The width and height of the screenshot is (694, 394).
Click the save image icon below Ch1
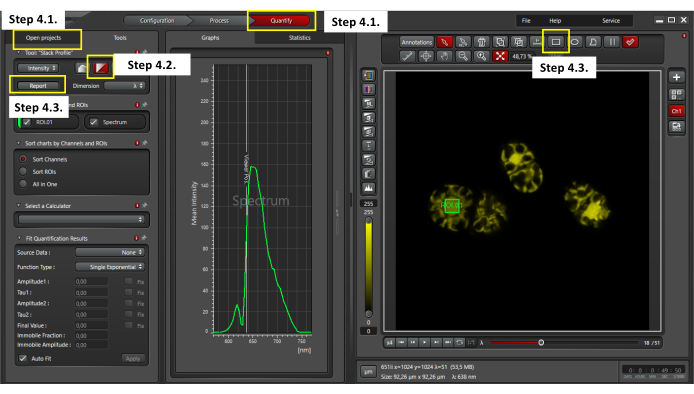point(676,127)
